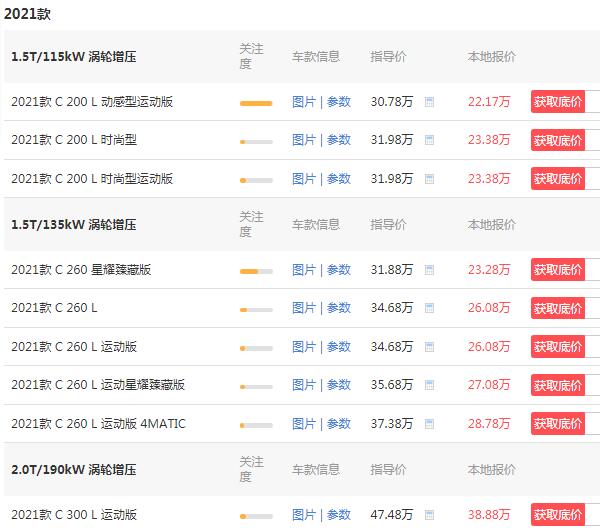The image size is (600, 530).
Task: Click 获取底价 button next to 27.08万
Action: click(x=558, y=385)
